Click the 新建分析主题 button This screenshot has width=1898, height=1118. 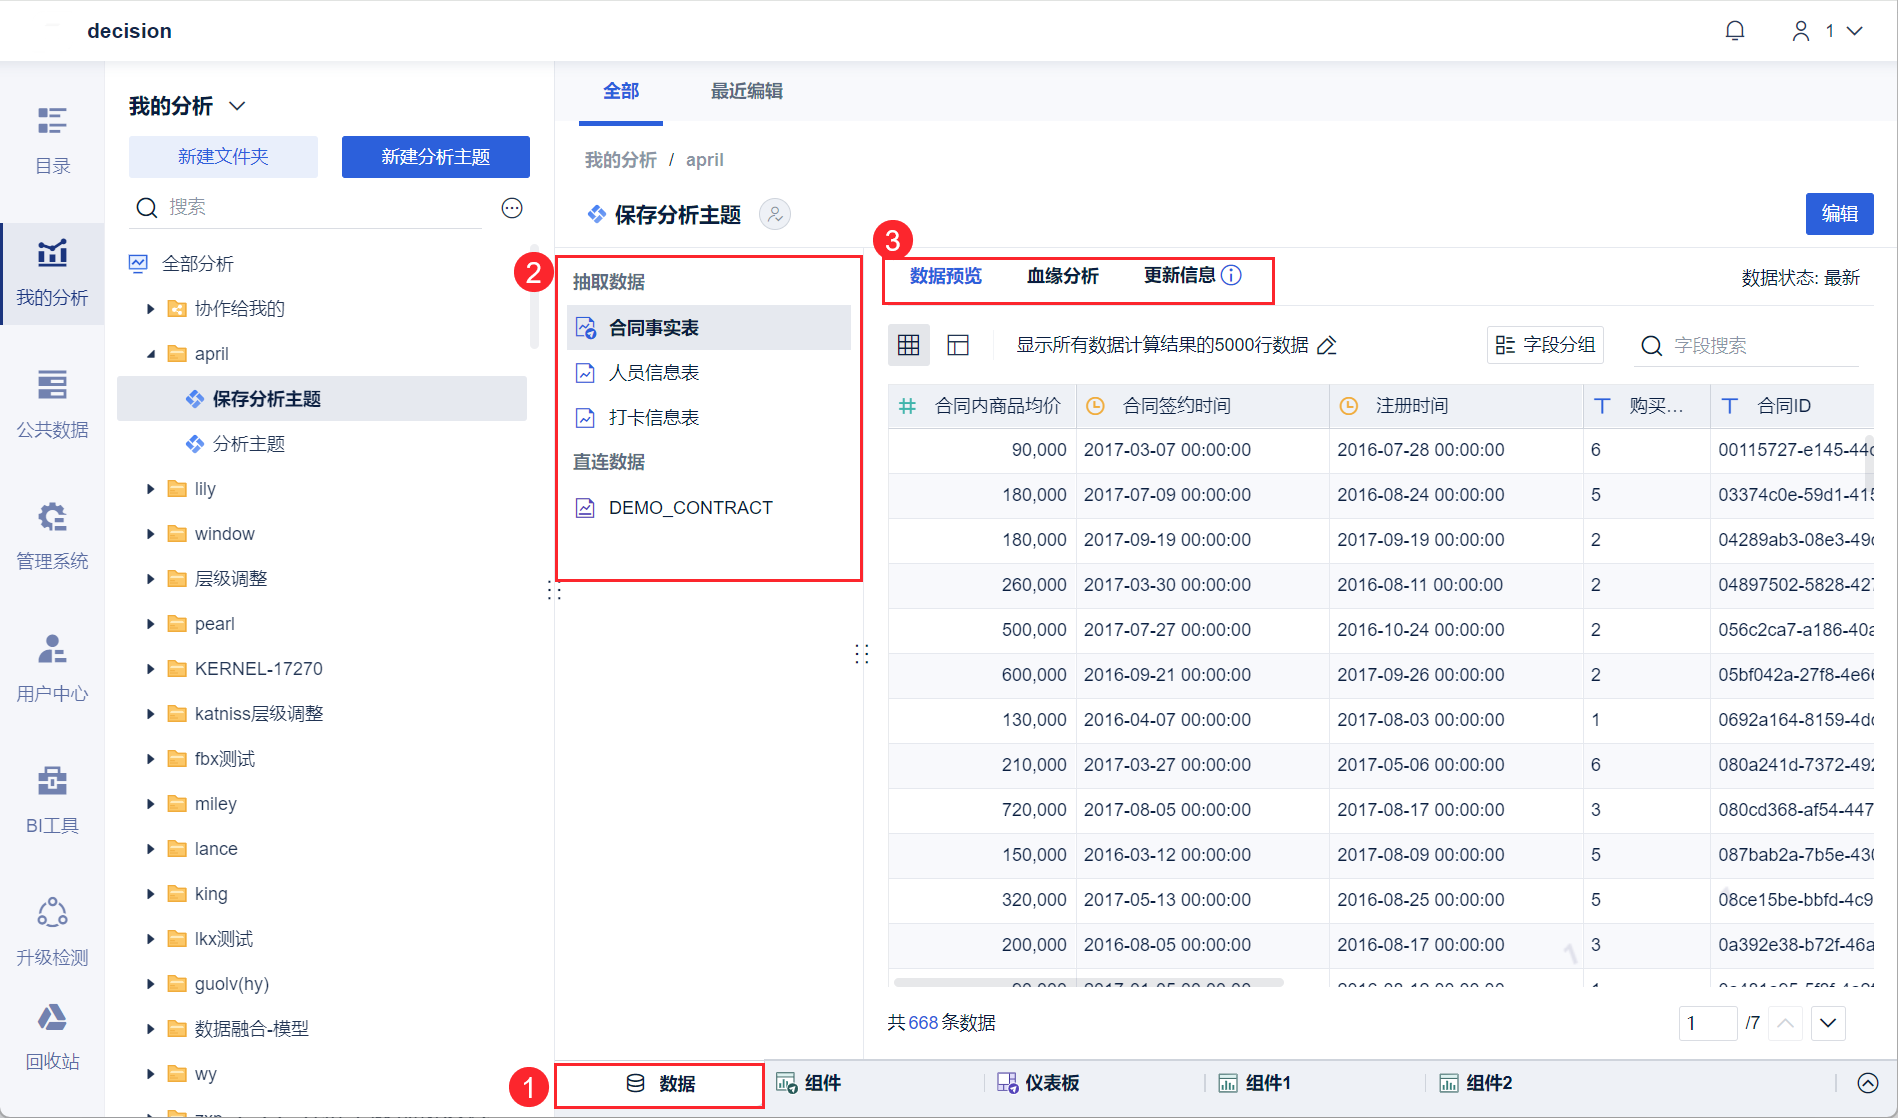pos(436,157)
